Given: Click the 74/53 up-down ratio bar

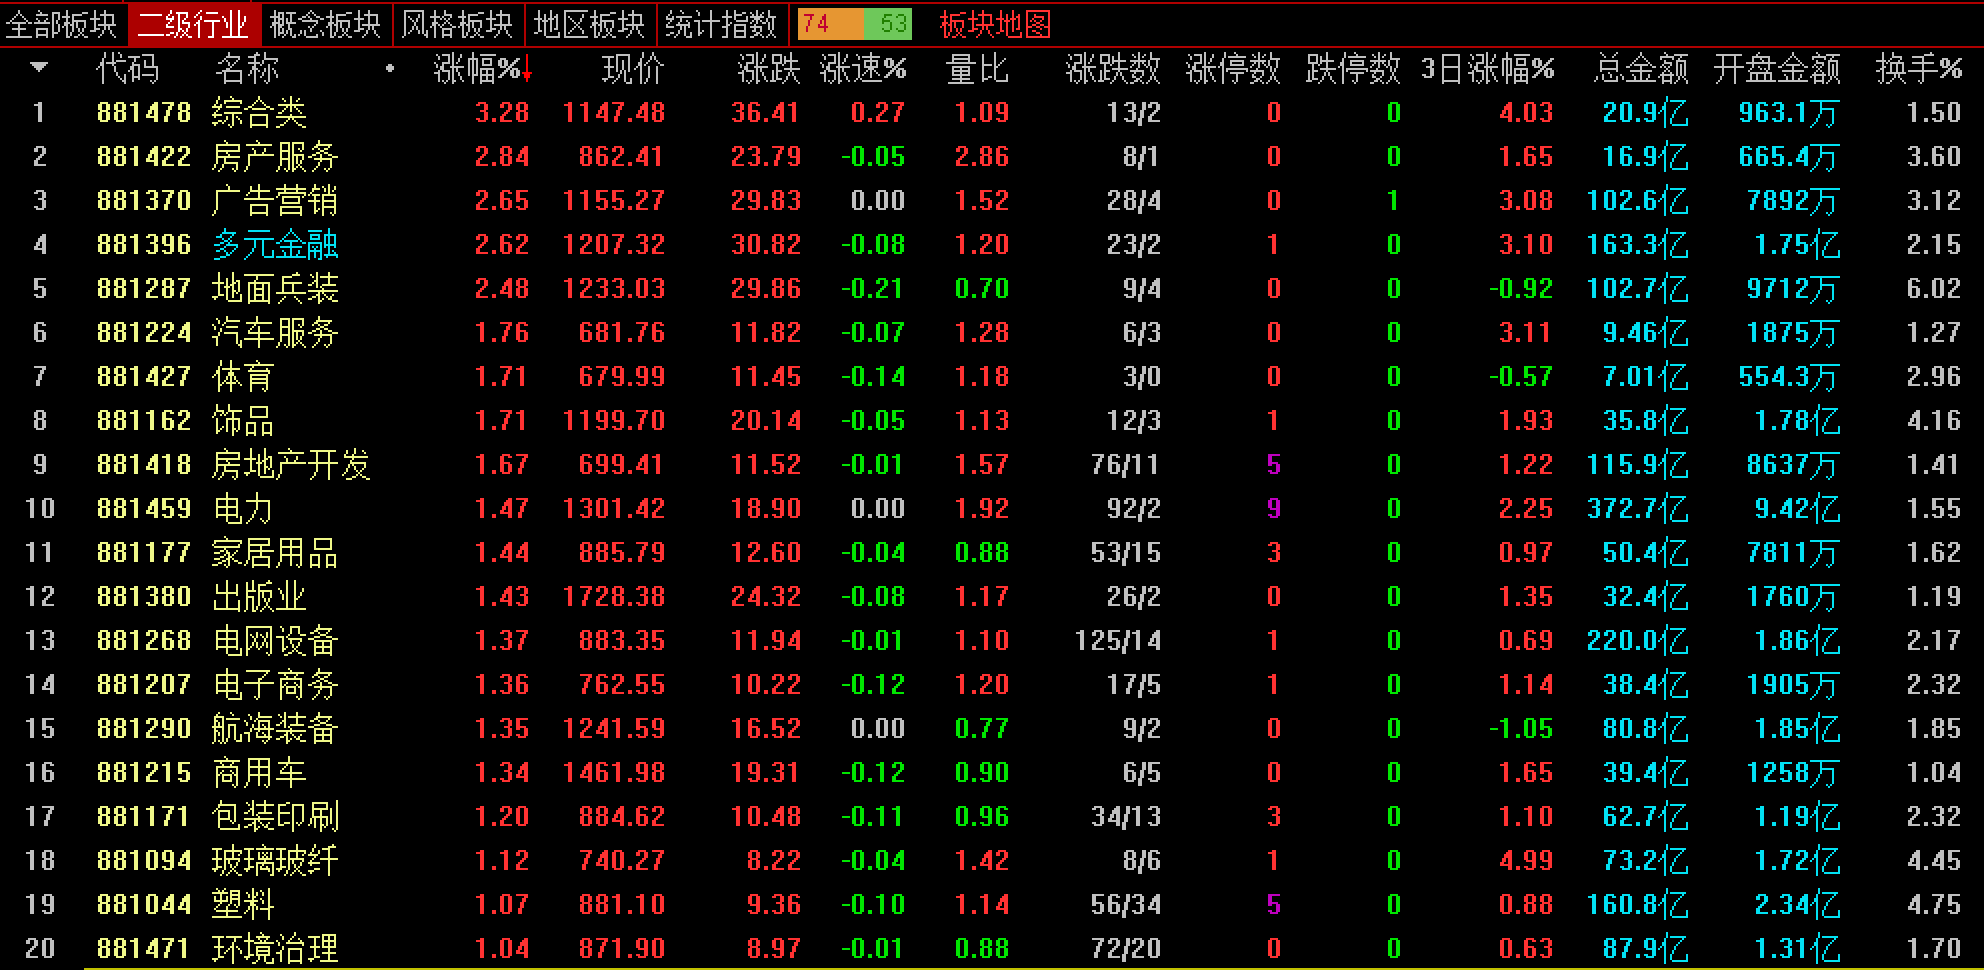Looking at the screenshot, I should tap(855, 24).
